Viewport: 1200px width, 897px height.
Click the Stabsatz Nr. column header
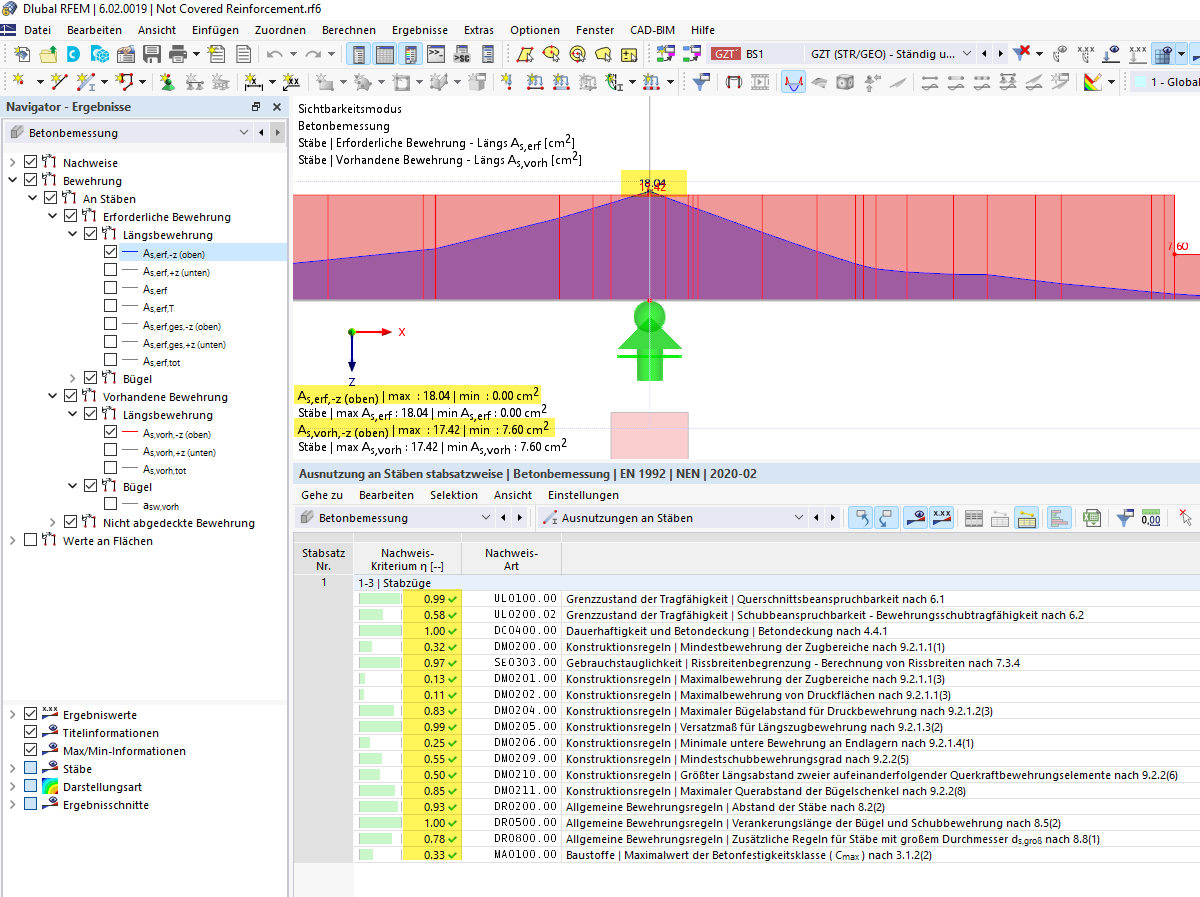(x=323, y=560)
